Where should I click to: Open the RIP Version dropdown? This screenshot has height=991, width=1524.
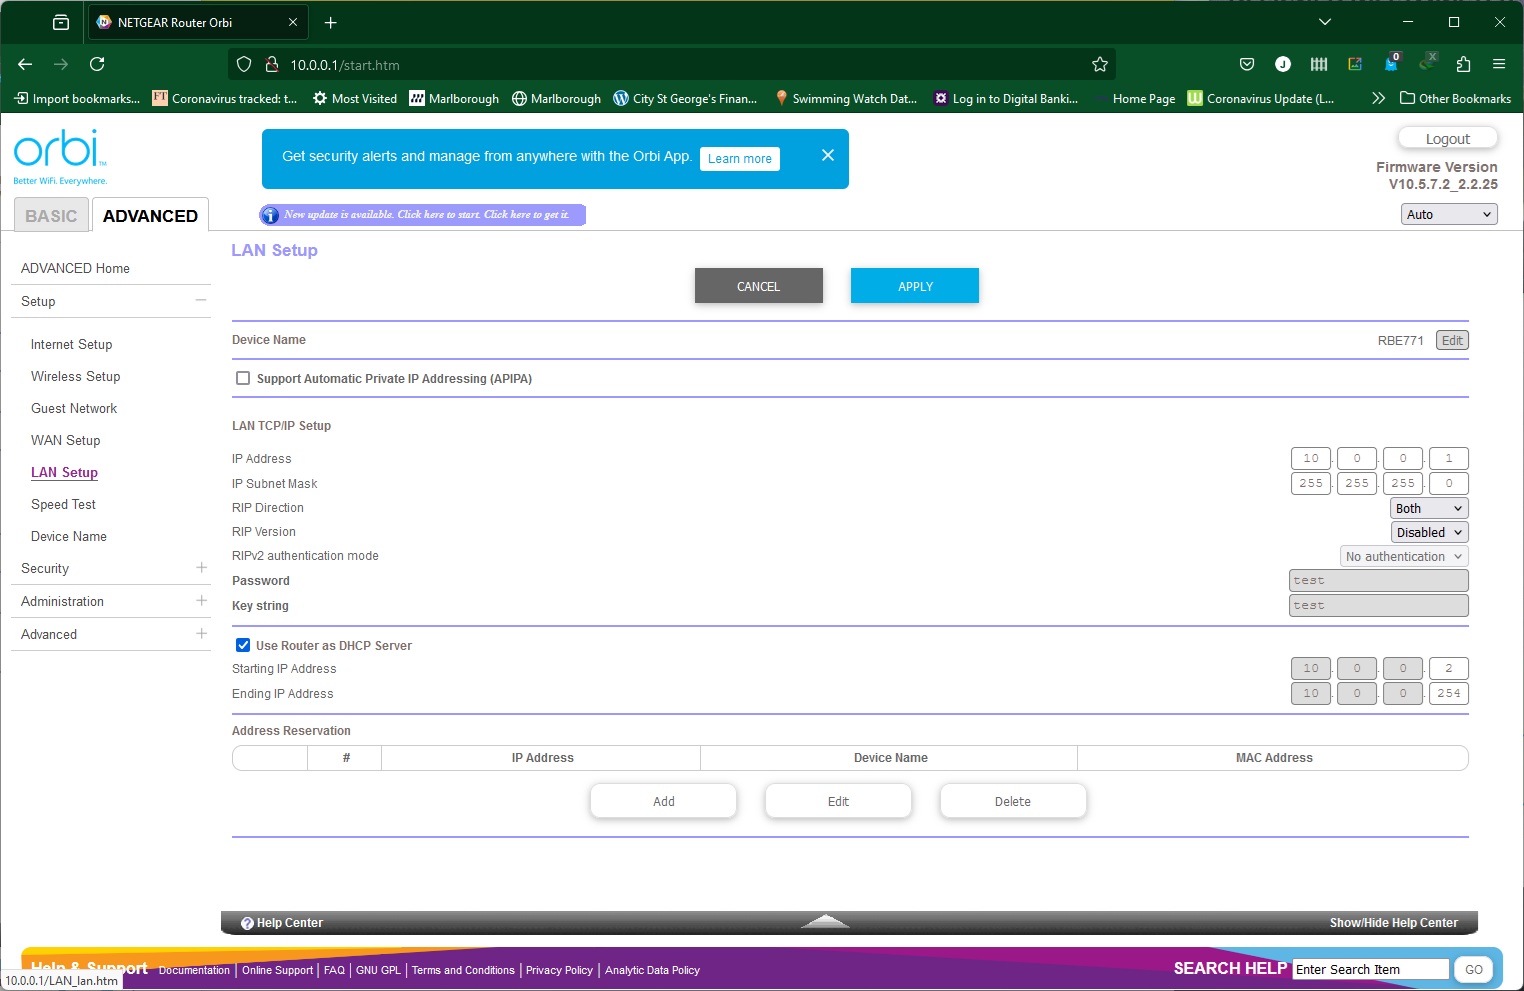coord(1429,532)
